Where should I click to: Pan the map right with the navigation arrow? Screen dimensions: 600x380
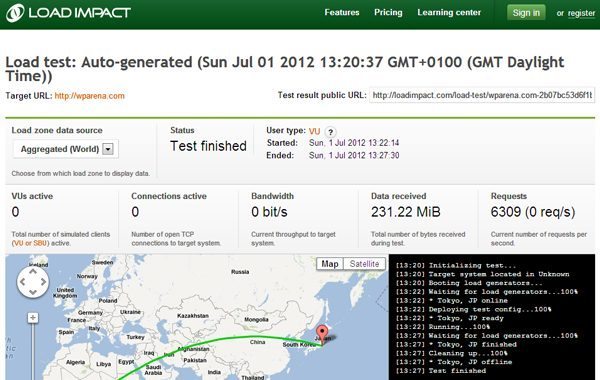pos(44,282)
